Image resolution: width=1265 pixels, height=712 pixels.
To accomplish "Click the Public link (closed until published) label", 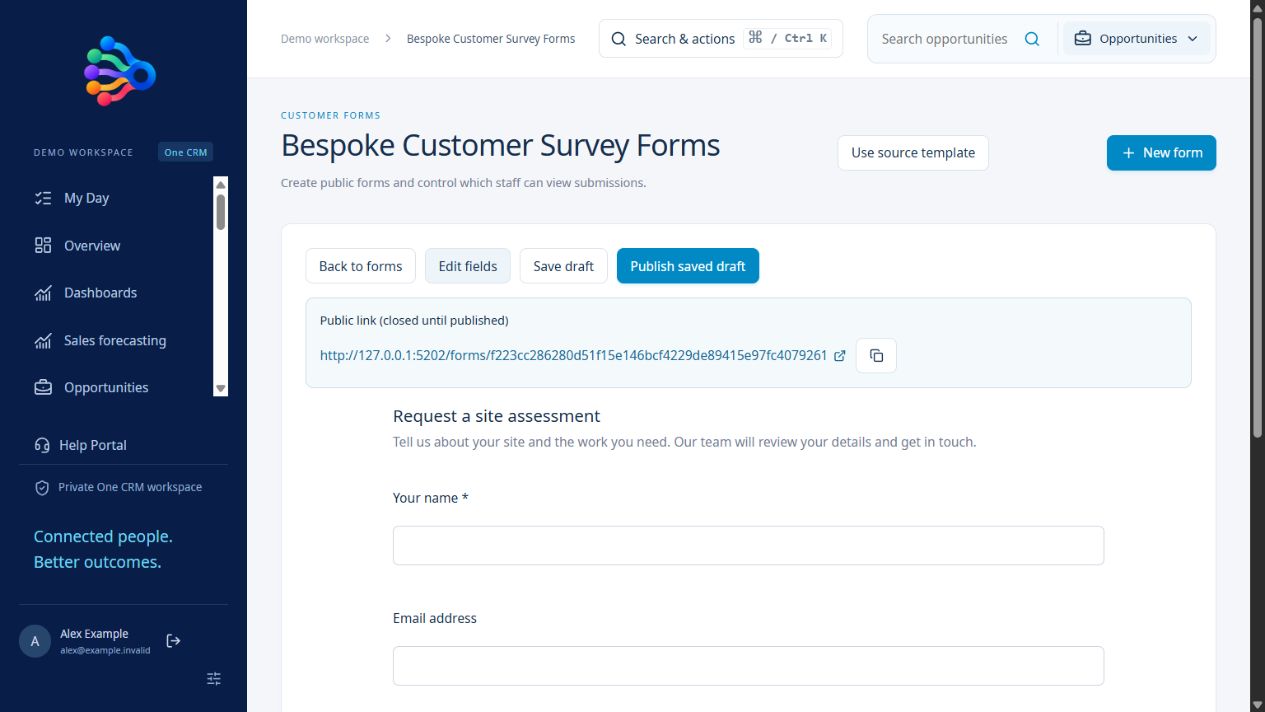I will 414,321.
